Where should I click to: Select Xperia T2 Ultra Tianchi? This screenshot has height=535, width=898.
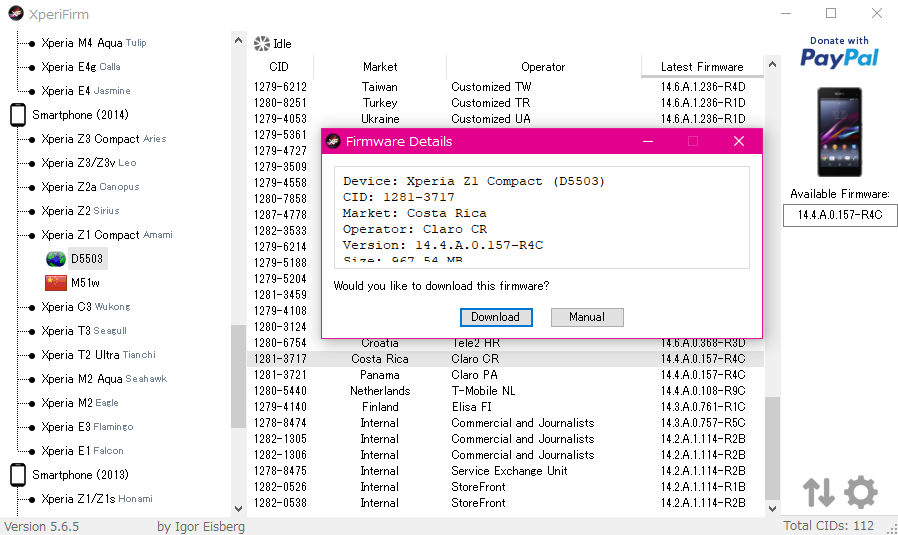pyautogui.click(x=99, y=355)
